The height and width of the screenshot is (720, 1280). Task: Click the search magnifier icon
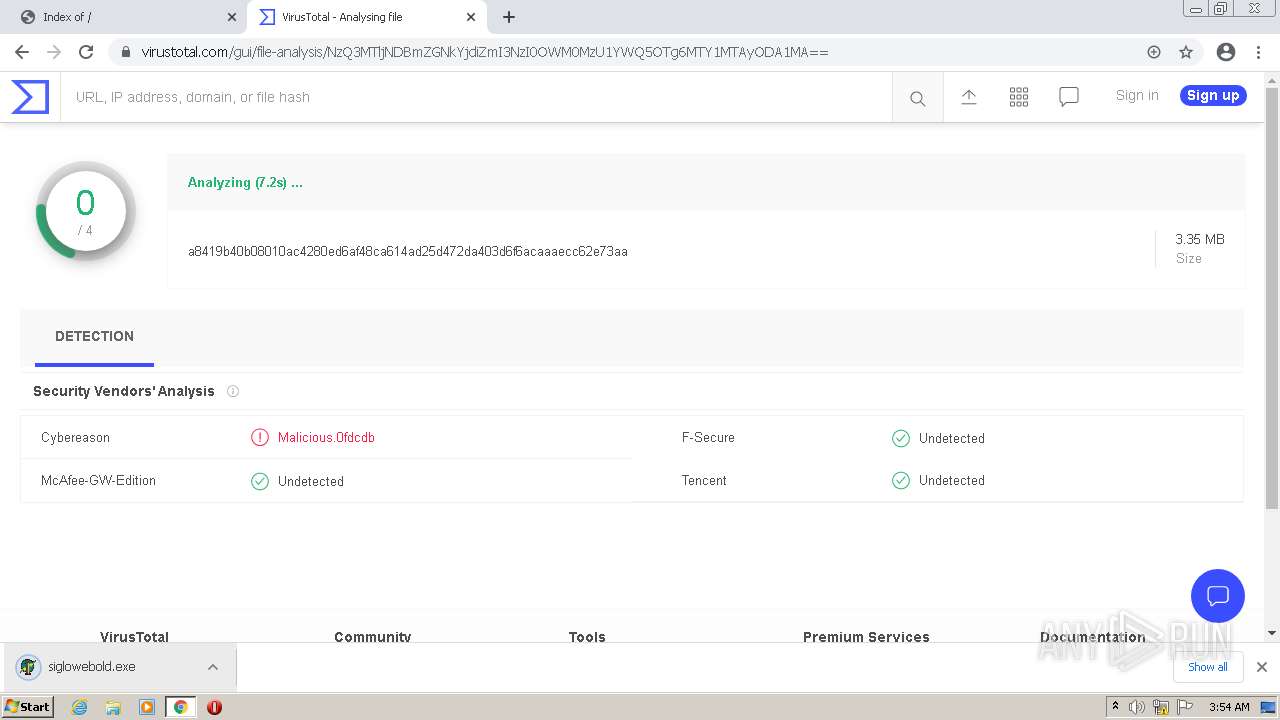click(x=917, y=98)
